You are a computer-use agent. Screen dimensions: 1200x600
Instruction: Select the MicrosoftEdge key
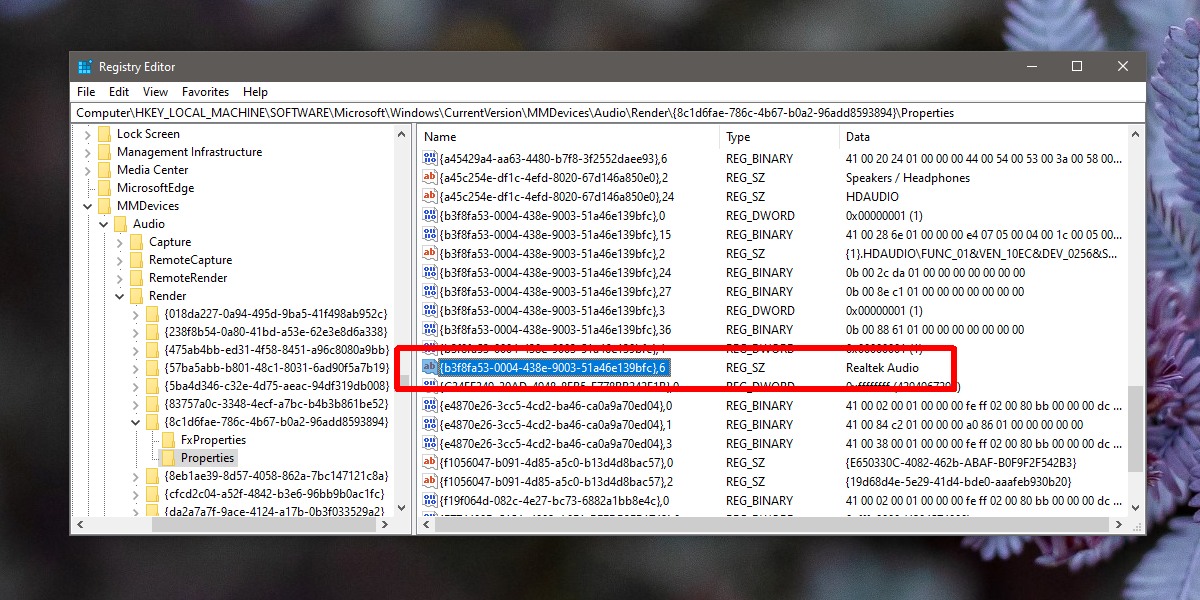tap(155, 188)
